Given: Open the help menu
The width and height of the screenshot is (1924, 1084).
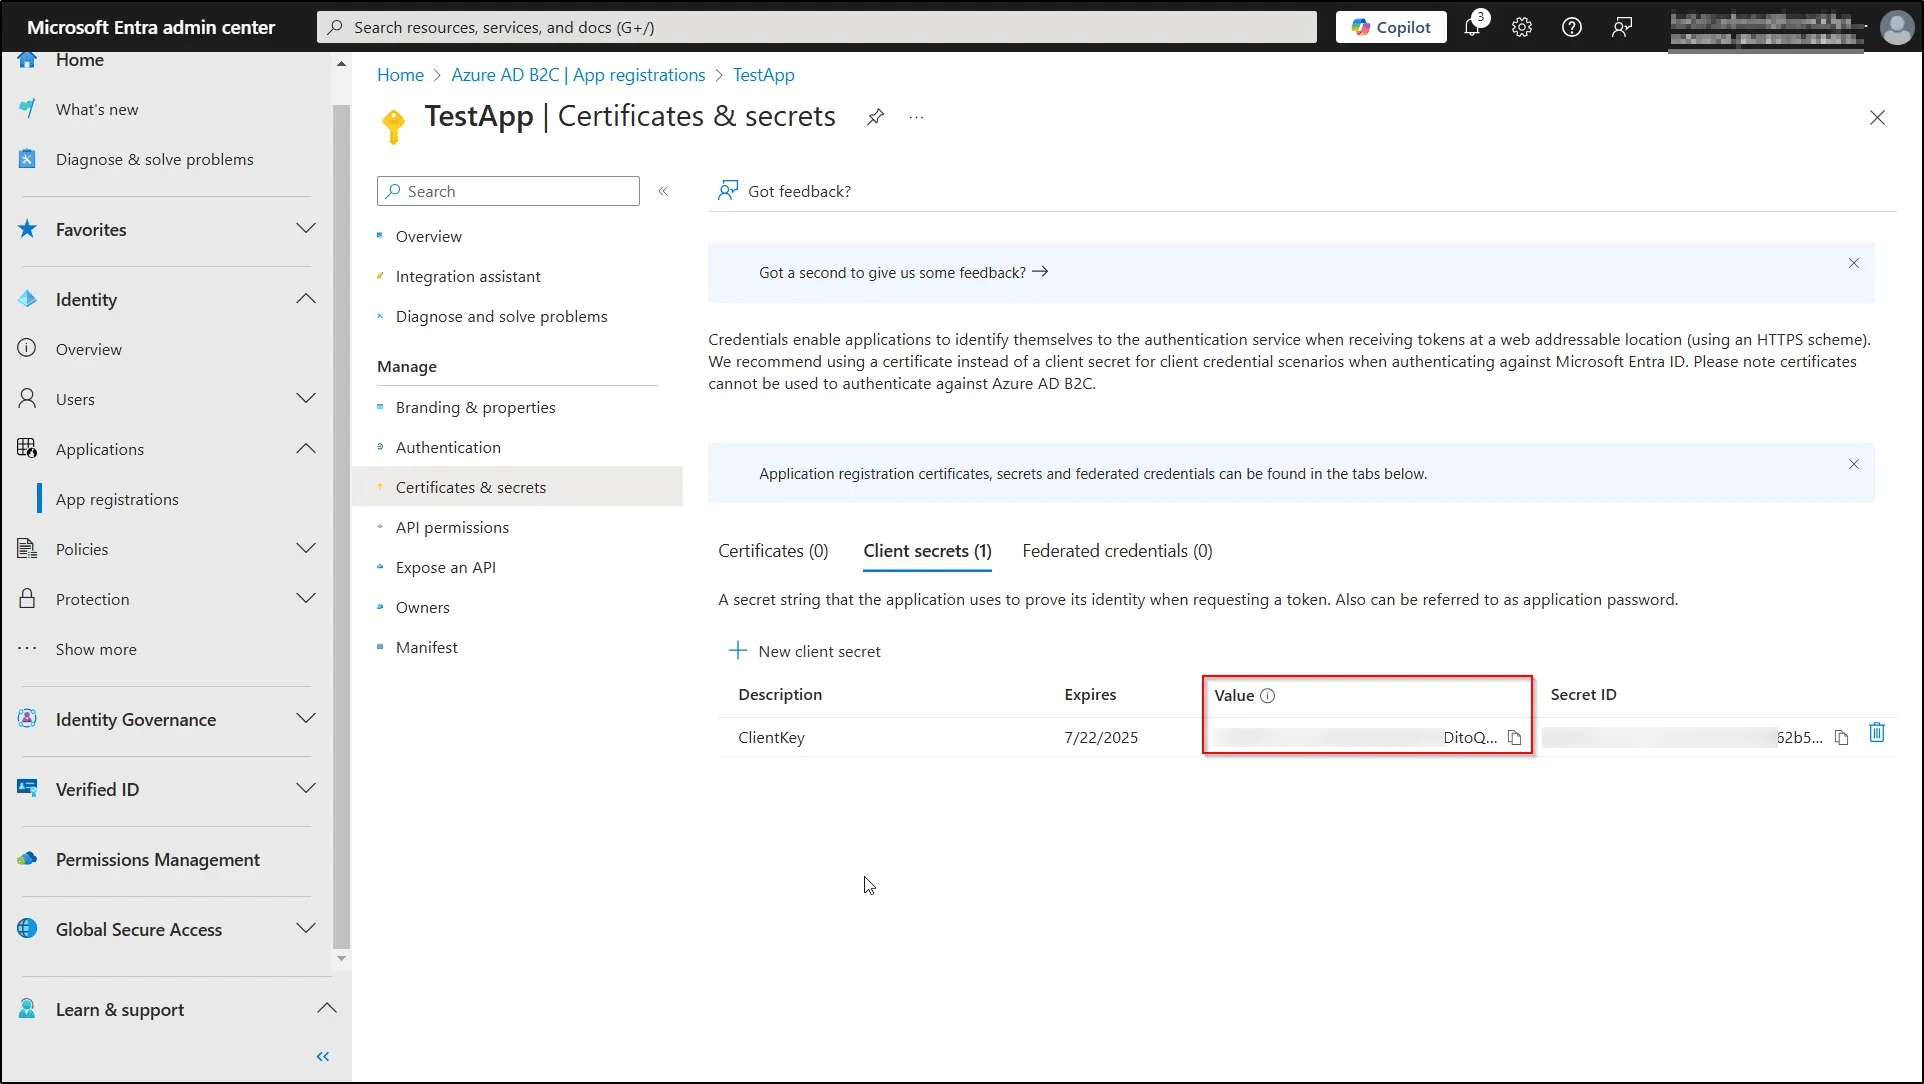Looking at the screenshot, I should 1571,27.
